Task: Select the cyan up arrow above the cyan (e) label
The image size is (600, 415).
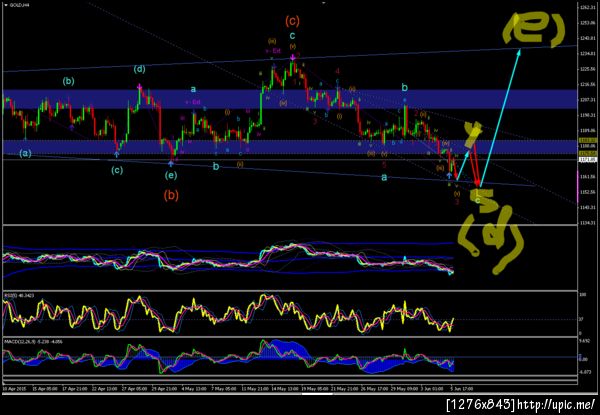Action: point(171,163)
